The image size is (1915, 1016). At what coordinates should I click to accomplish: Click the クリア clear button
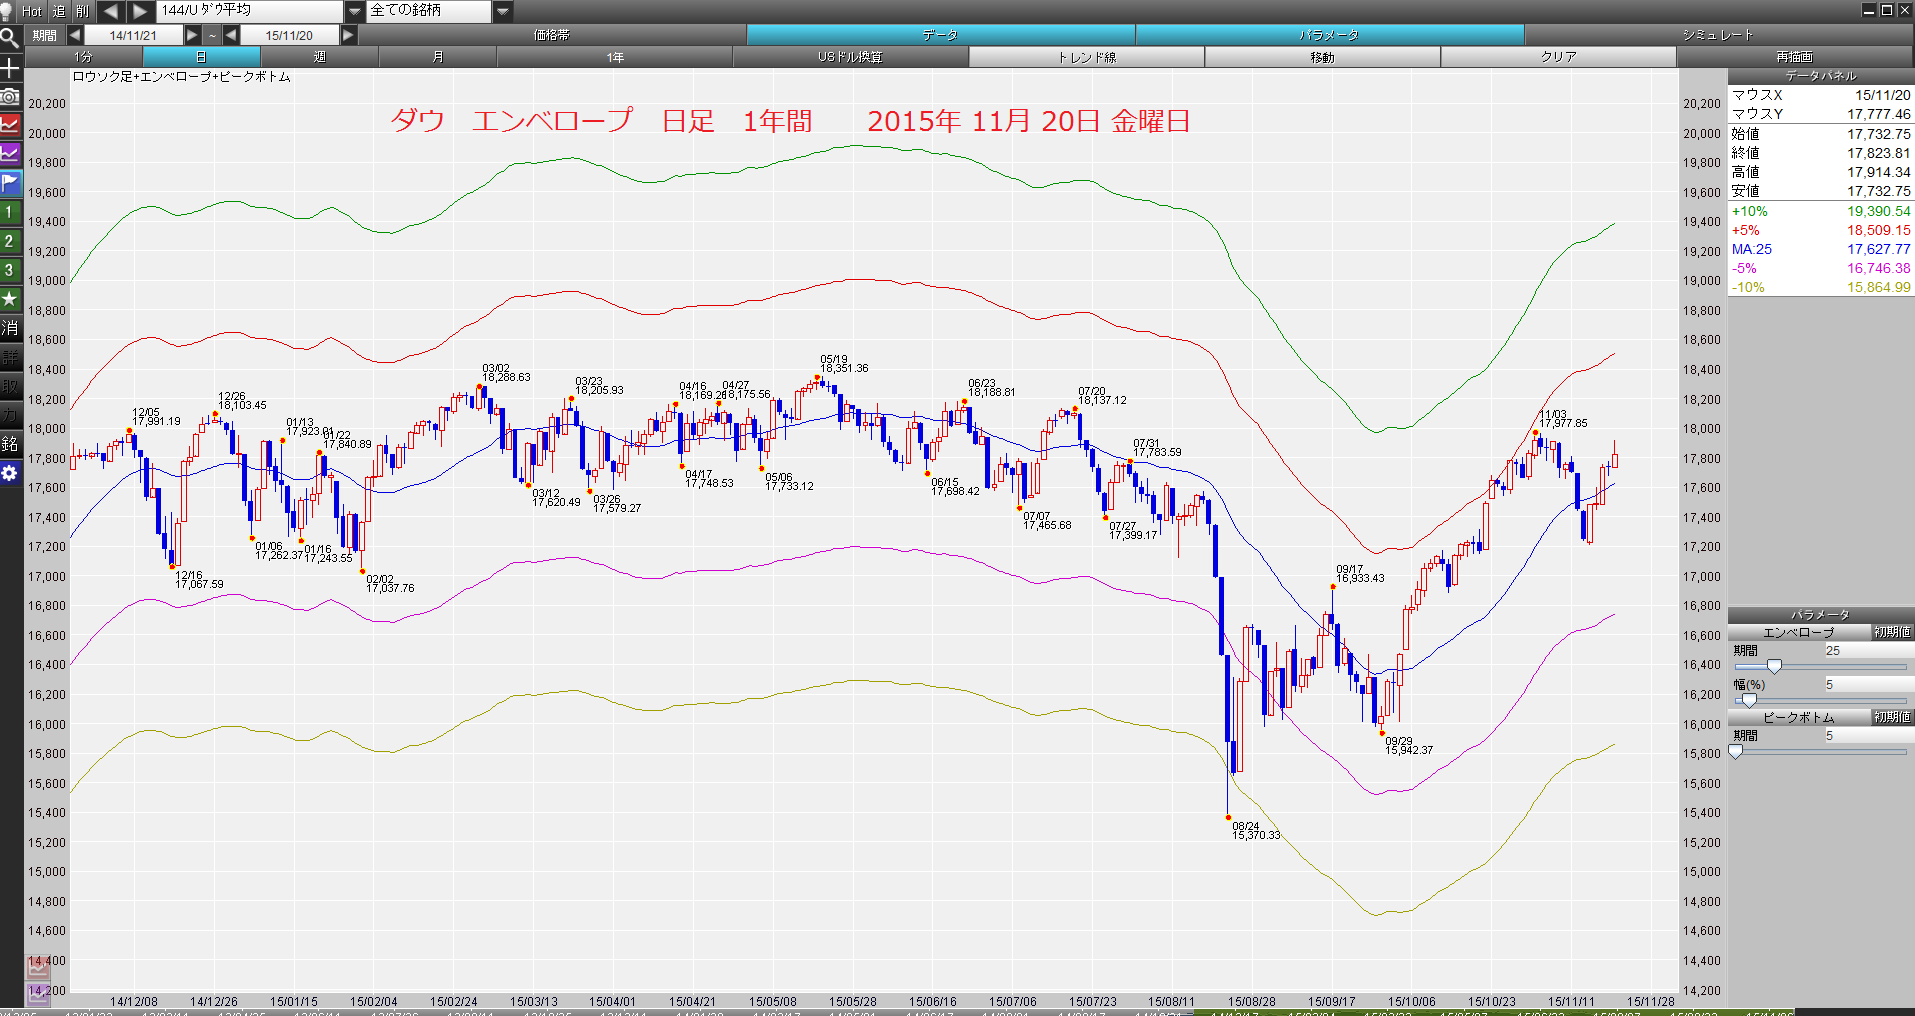click(x=1559, y=57)
